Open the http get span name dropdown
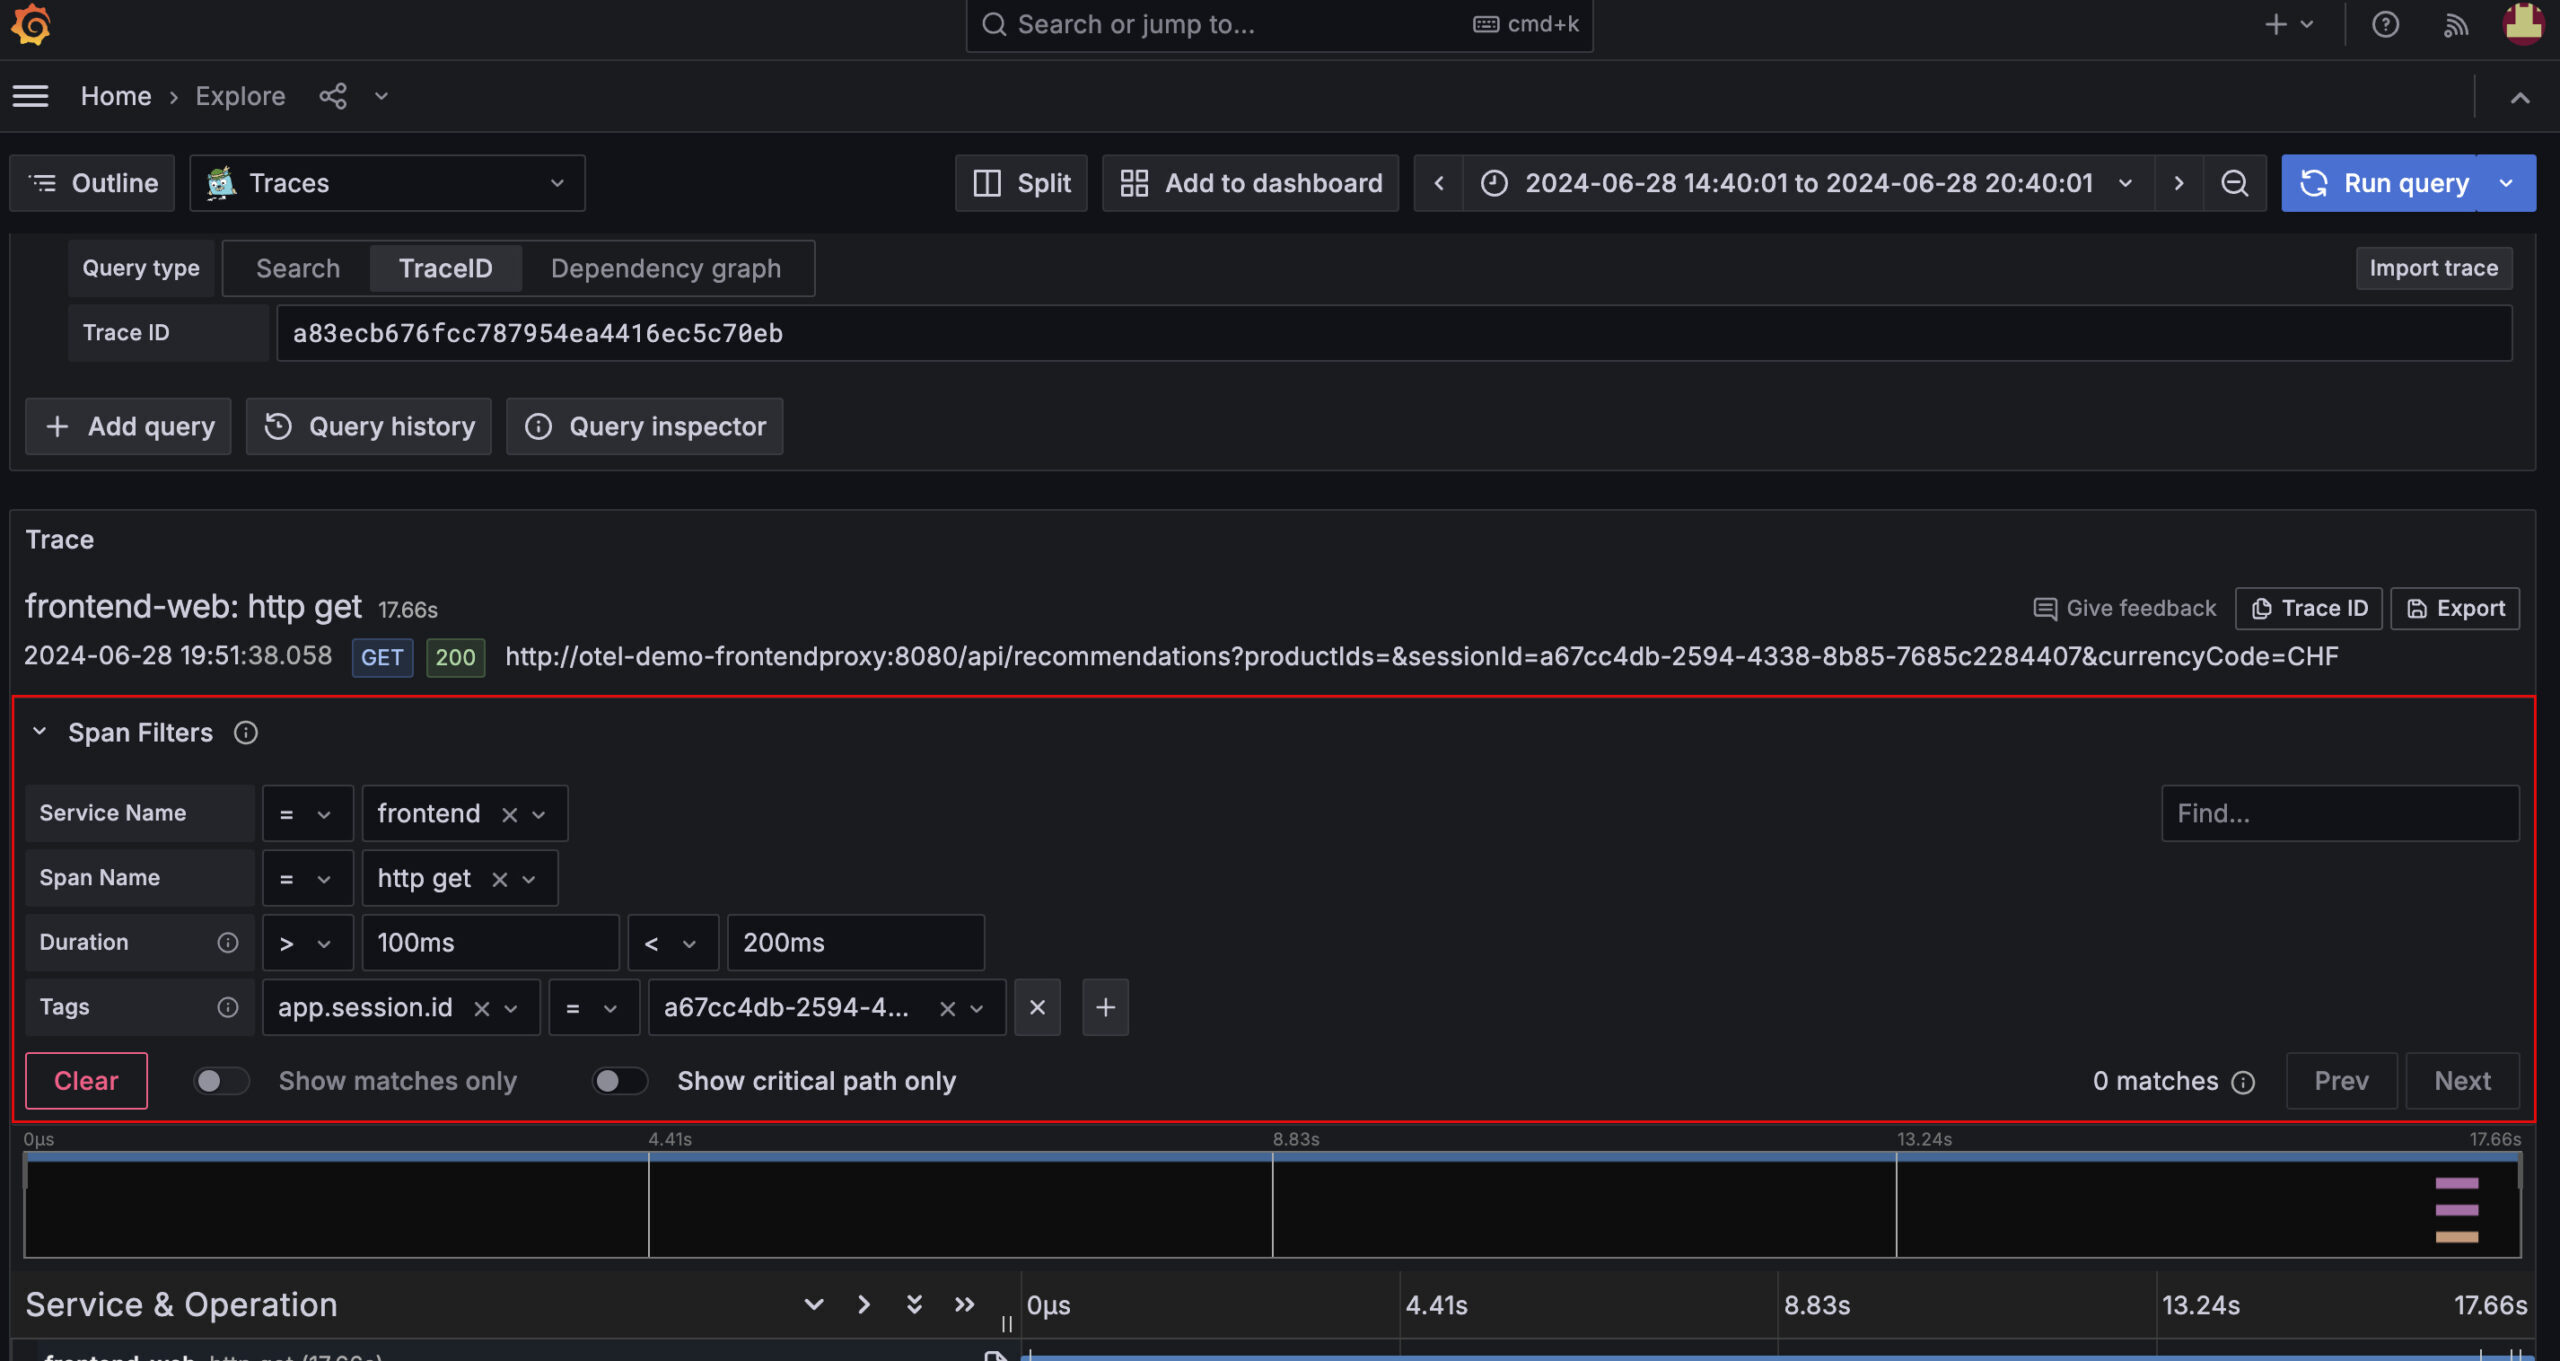Screen dimensions: 2560x1361 coord(529,879)
